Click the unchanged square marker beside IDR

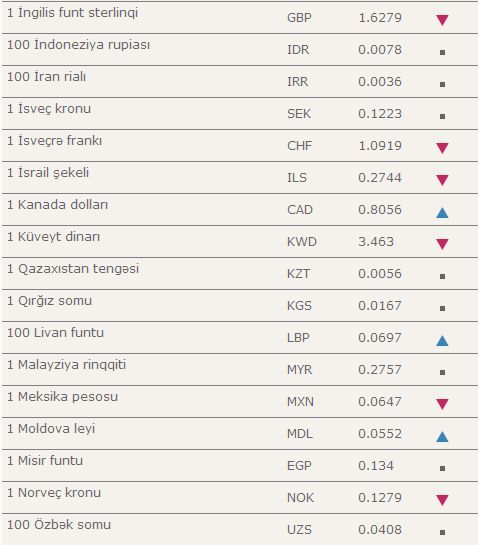(x=442, y=52)
